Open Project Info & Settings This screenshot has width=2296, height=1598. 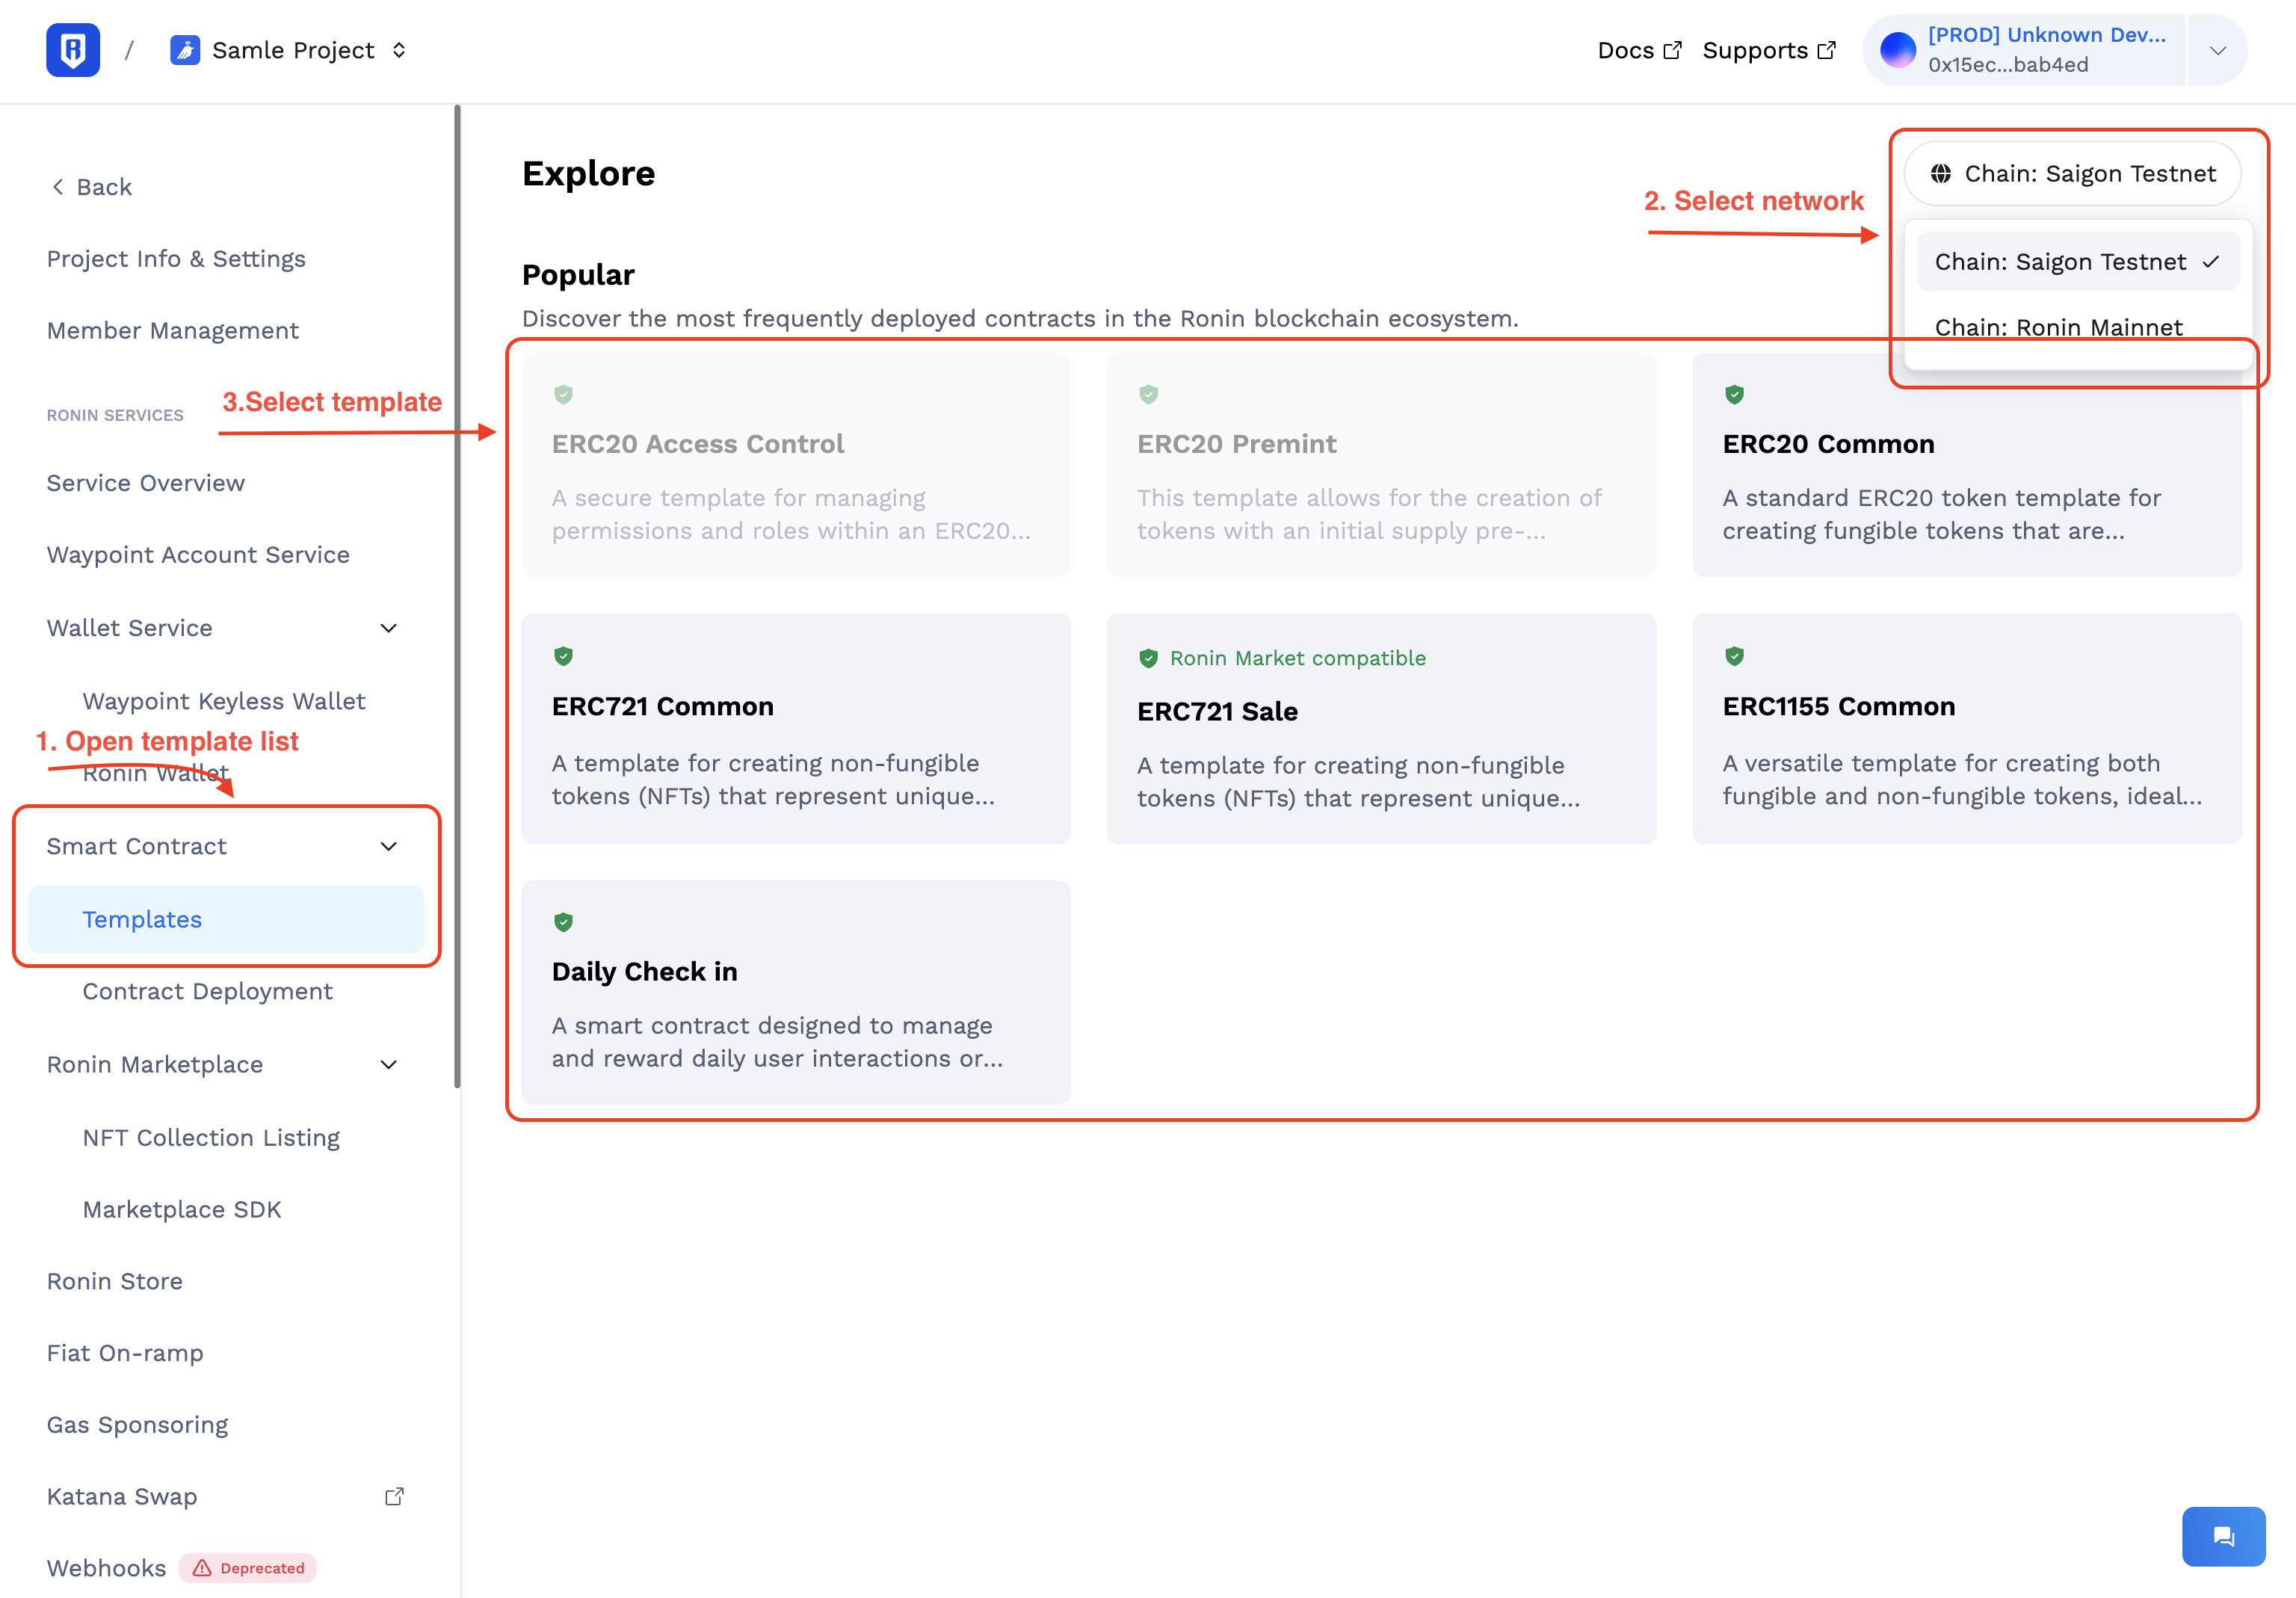click(176, 259)
